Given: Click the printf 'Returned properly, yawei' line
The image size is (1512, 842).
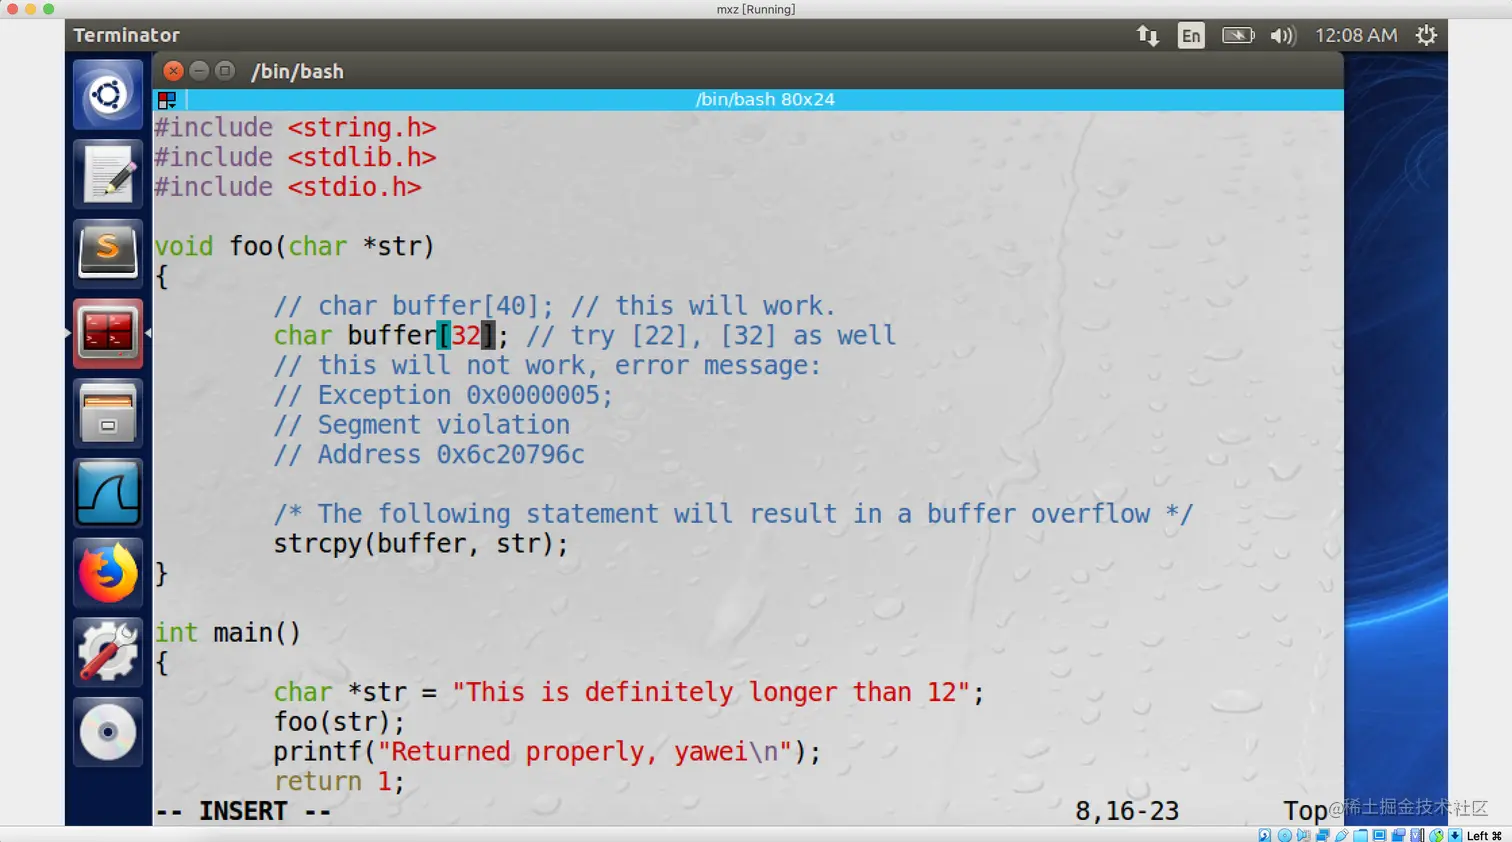Looking at the screenshot, I should pyautogui.click(x=548, y=752).
